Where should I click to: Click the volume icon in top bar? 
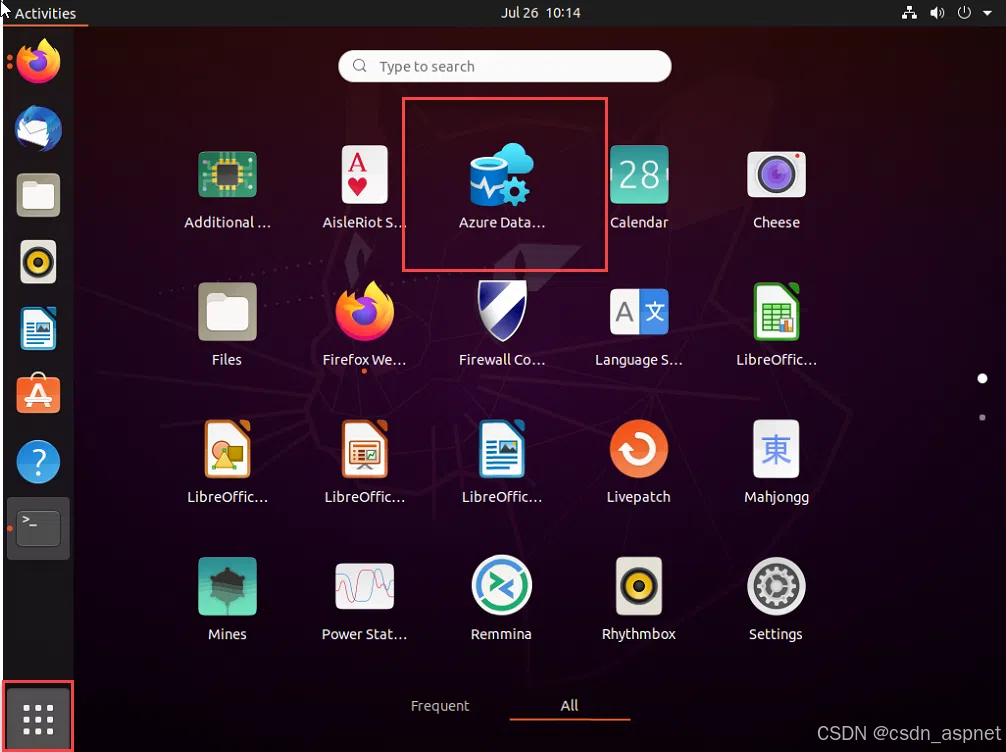(x=937, y=13)
